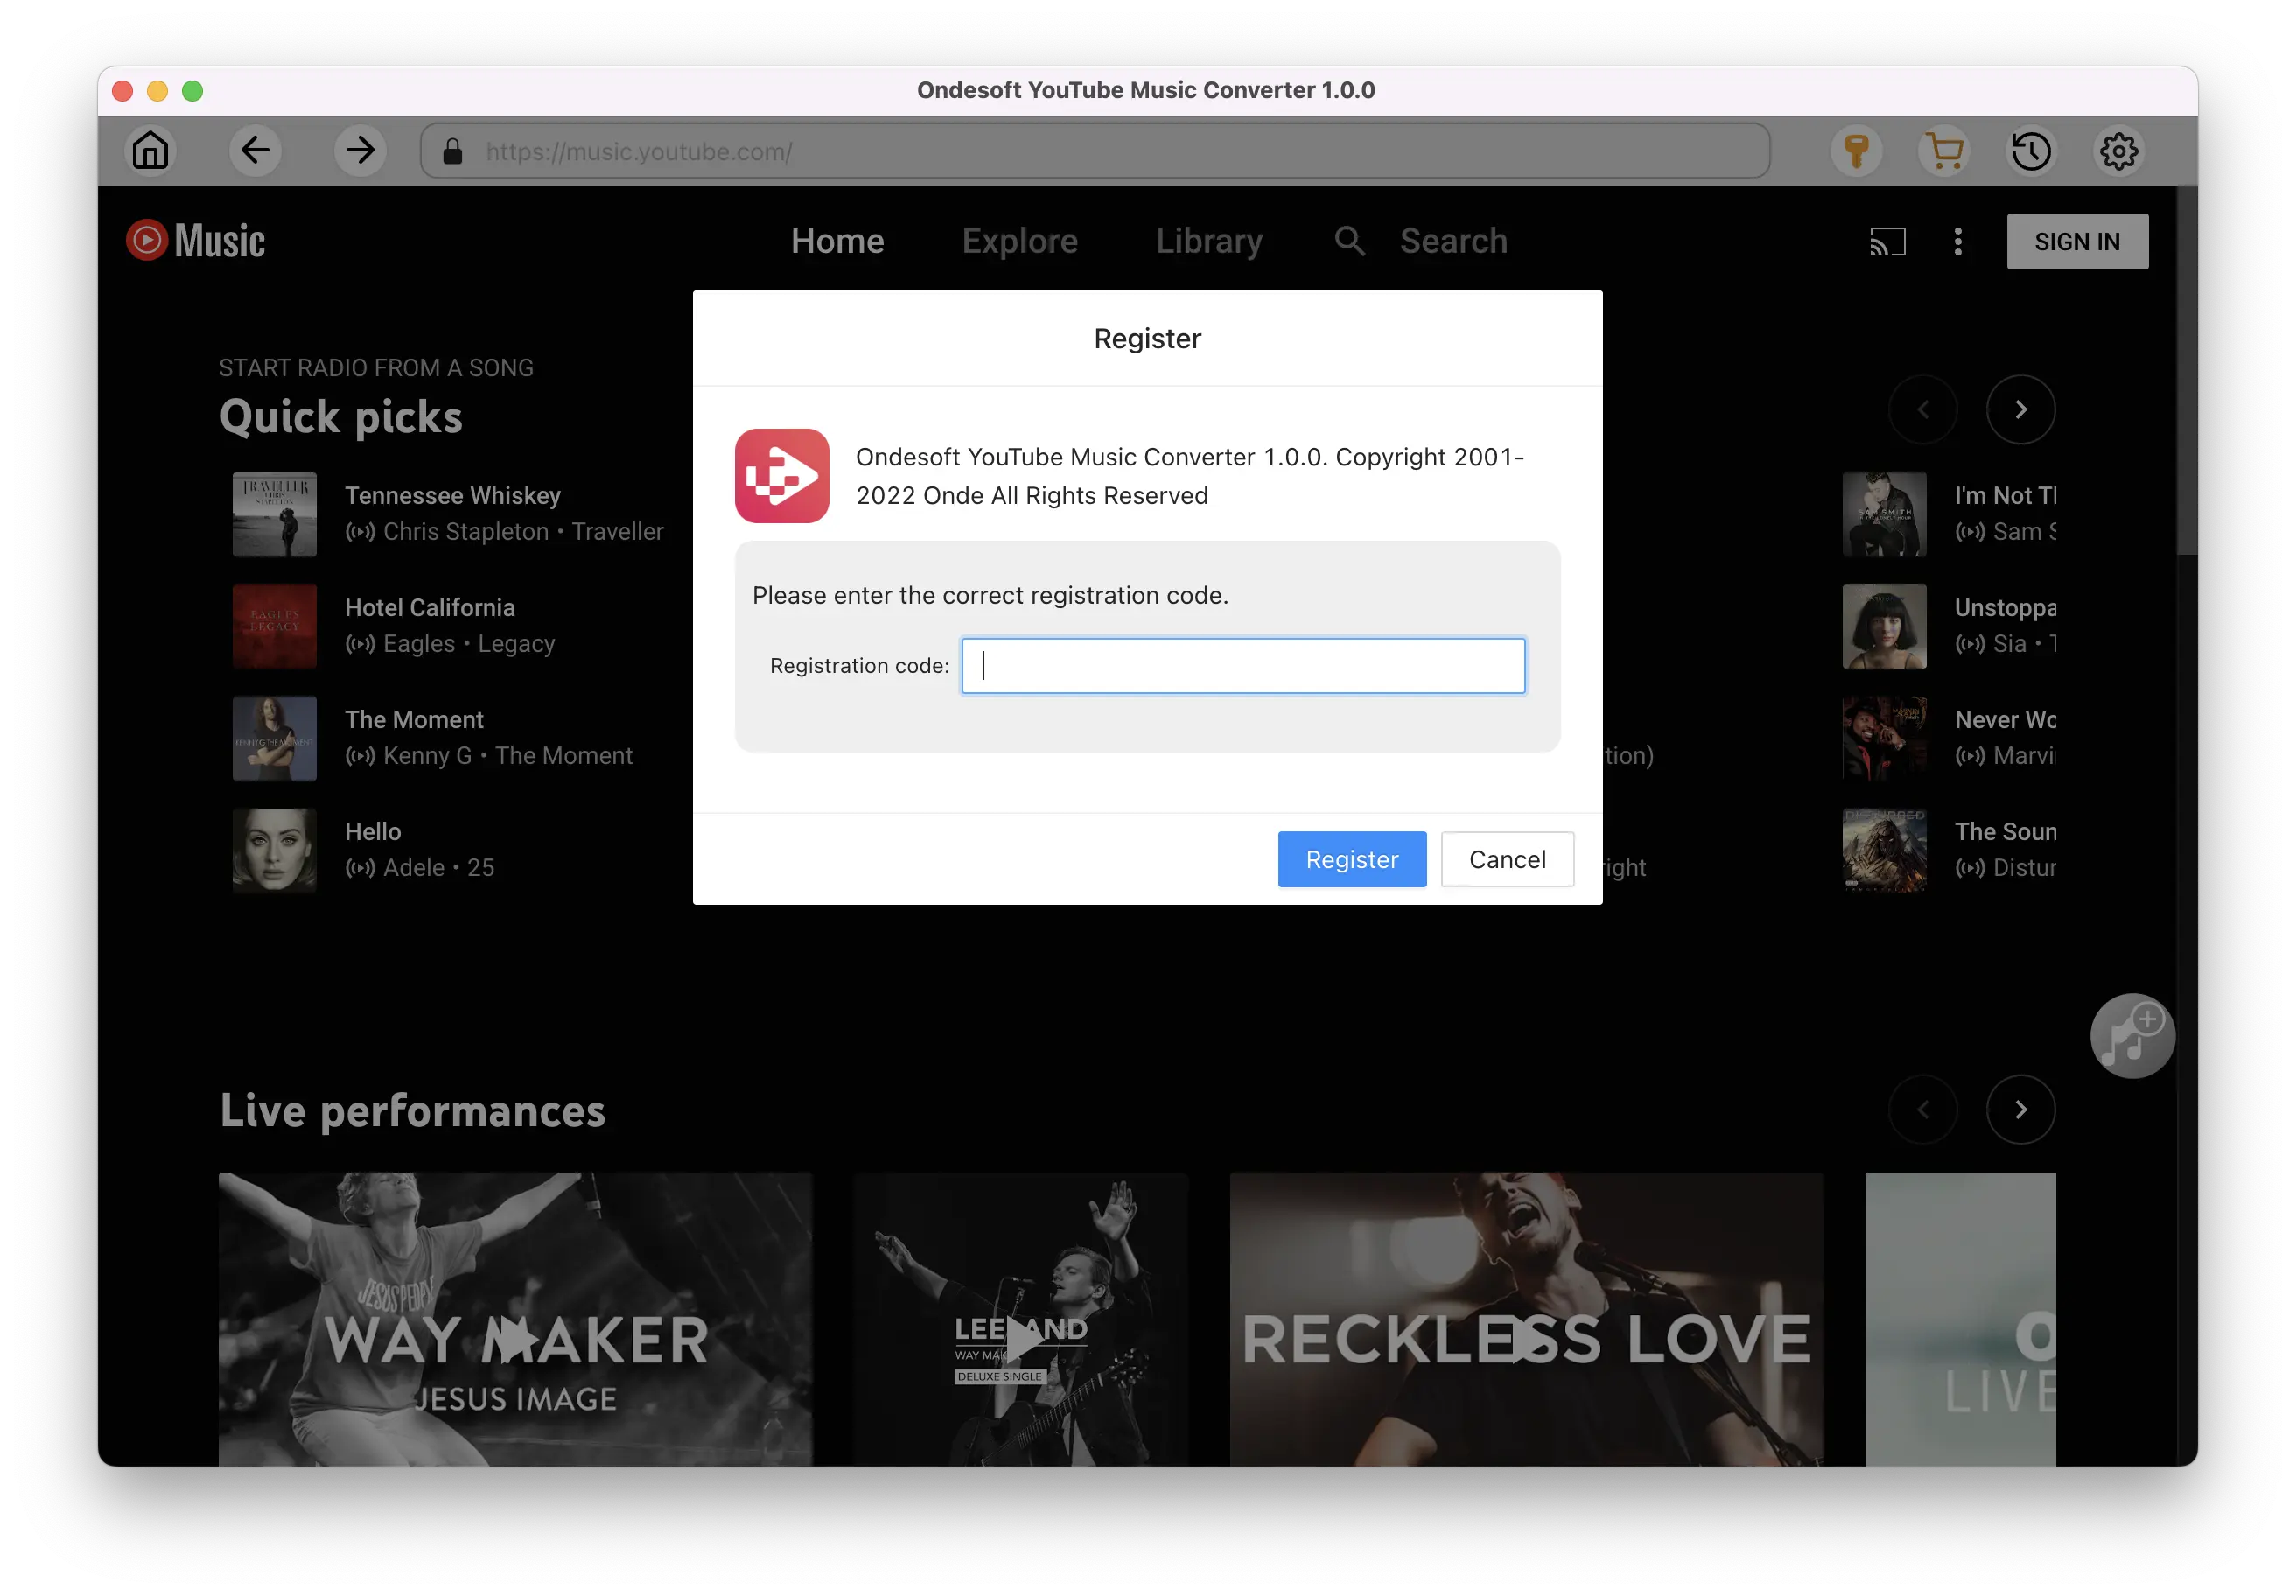Click the license key icon in the toolbar

coord(1857,151)
